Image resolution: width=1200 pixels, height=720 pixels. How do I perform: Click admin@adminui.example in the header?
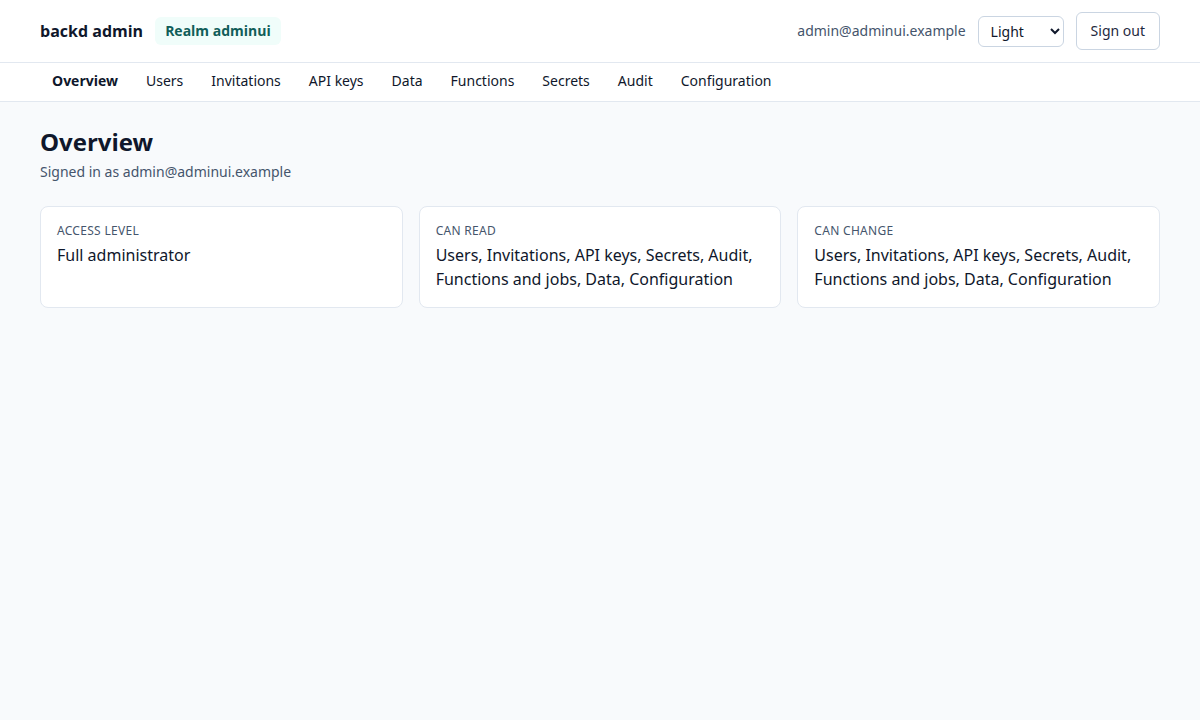(x=881, y=31)
